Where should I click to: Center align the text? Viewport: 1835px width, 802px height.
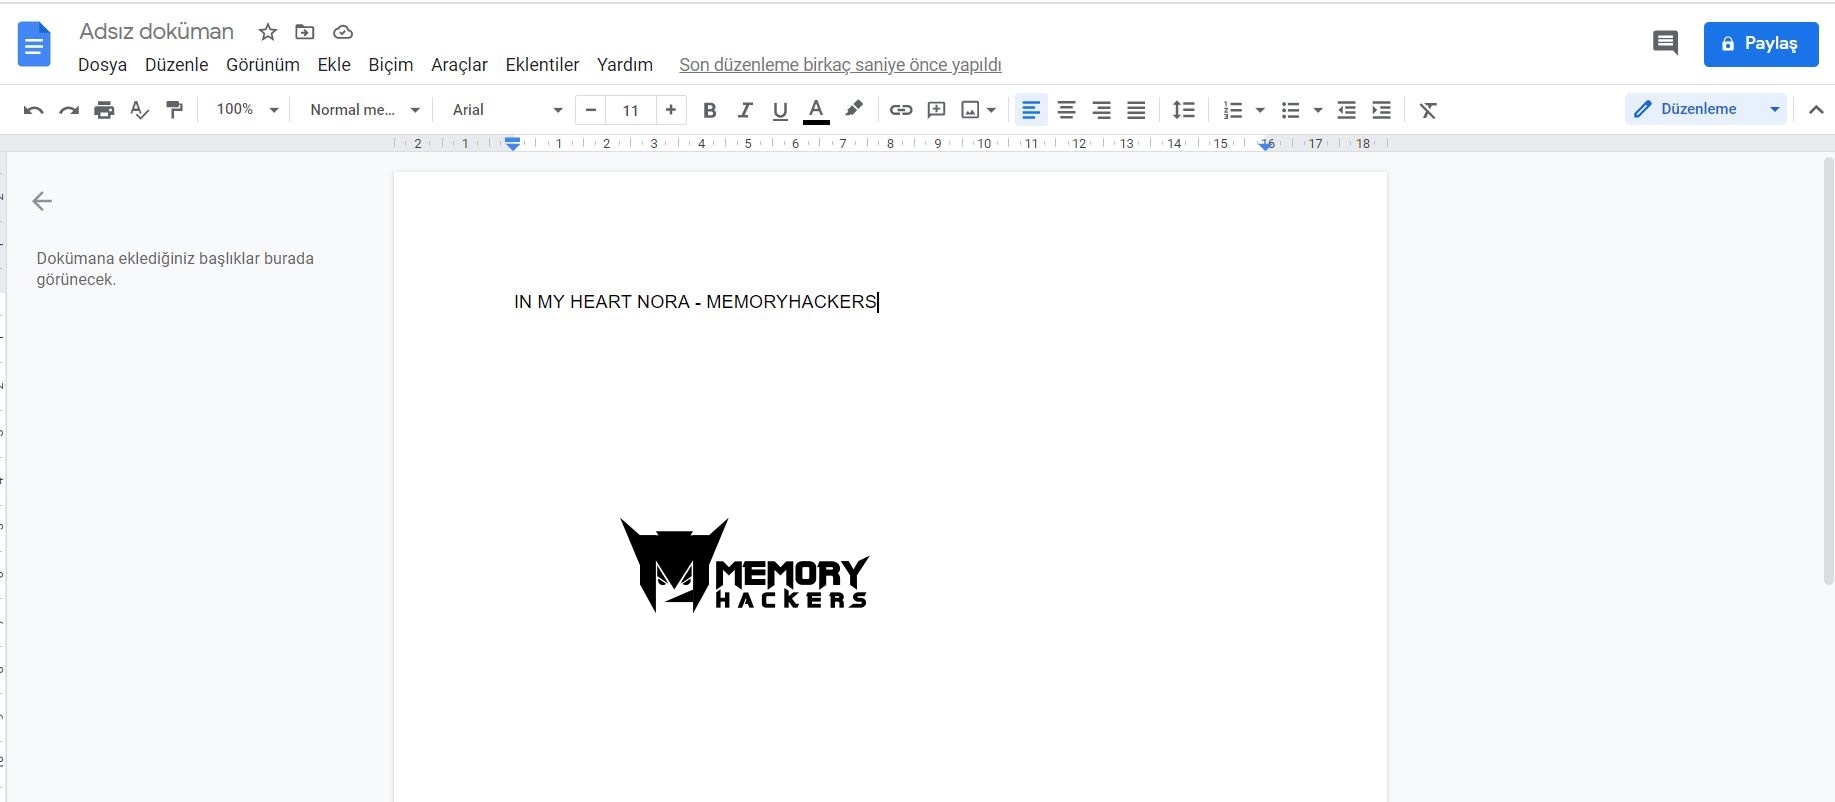[1067, 110]
